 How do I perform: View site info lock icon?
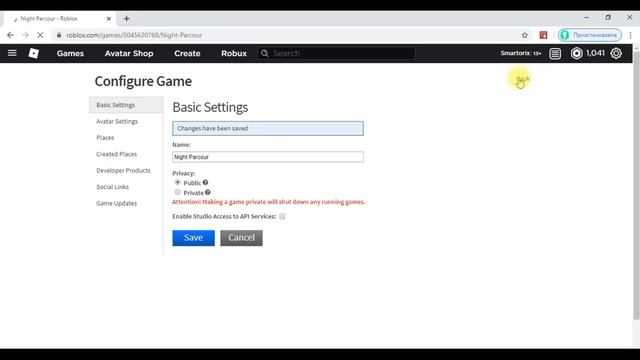tap(59, 35)
